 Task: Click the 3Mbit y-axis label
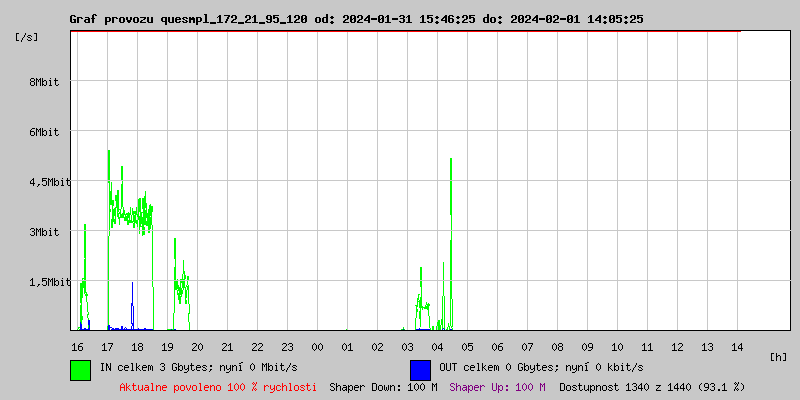pos(44,232)
